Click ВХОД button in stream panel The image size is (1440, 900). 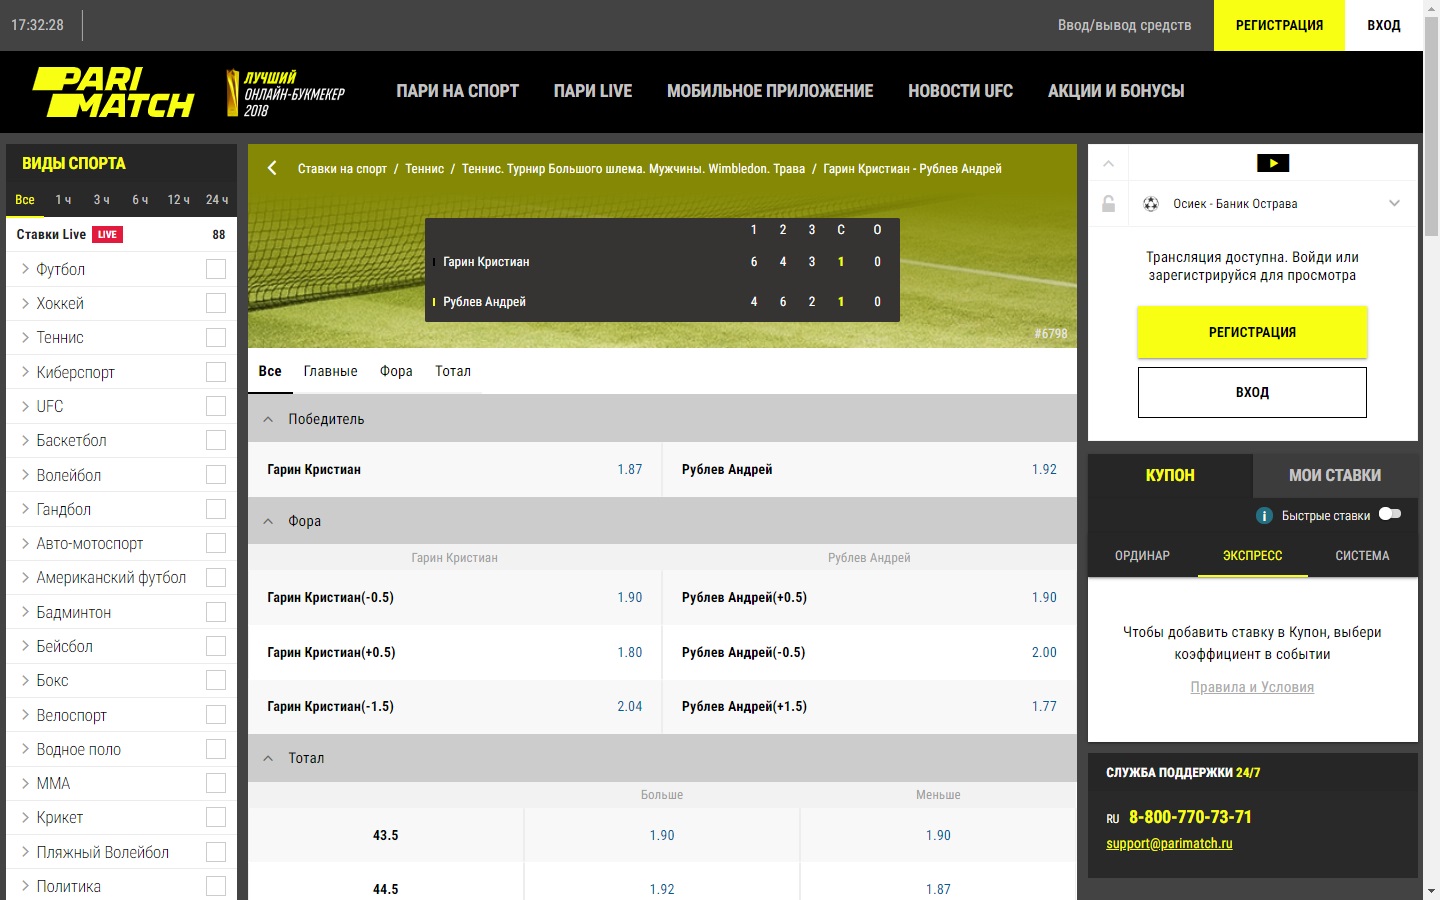(x=1252, y=392)
